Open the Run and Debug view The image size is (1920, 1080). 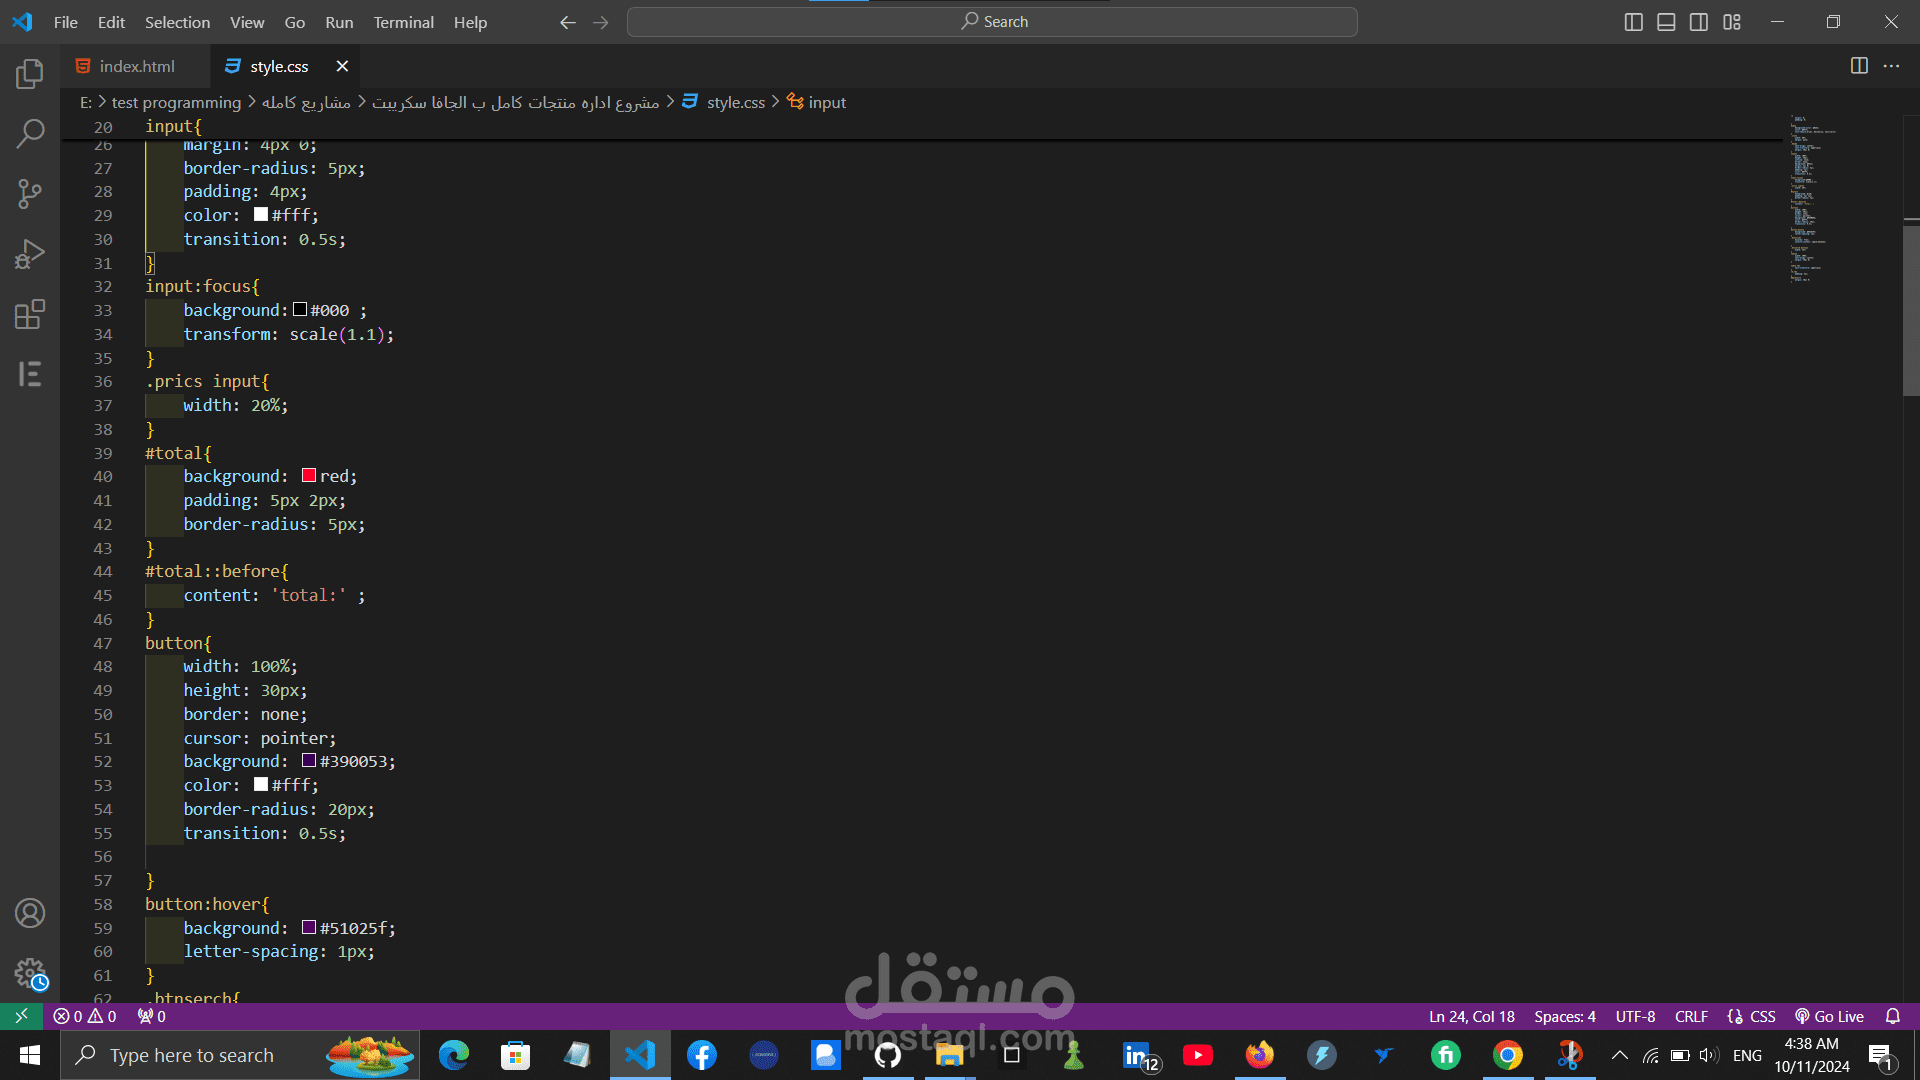click(30, 254)
